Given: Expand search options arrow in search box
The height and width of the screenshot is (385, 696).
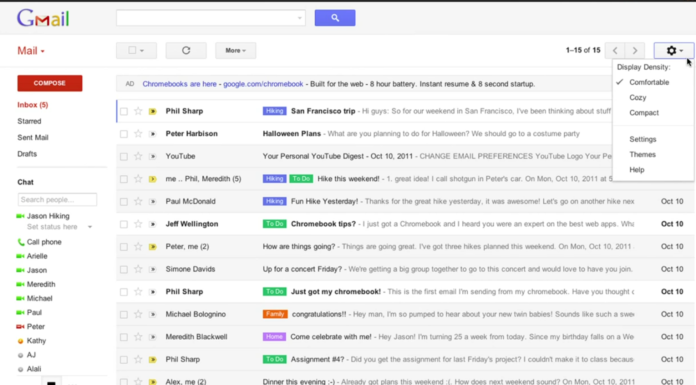Looking at the screenshot, I should [x=300, y=18].
